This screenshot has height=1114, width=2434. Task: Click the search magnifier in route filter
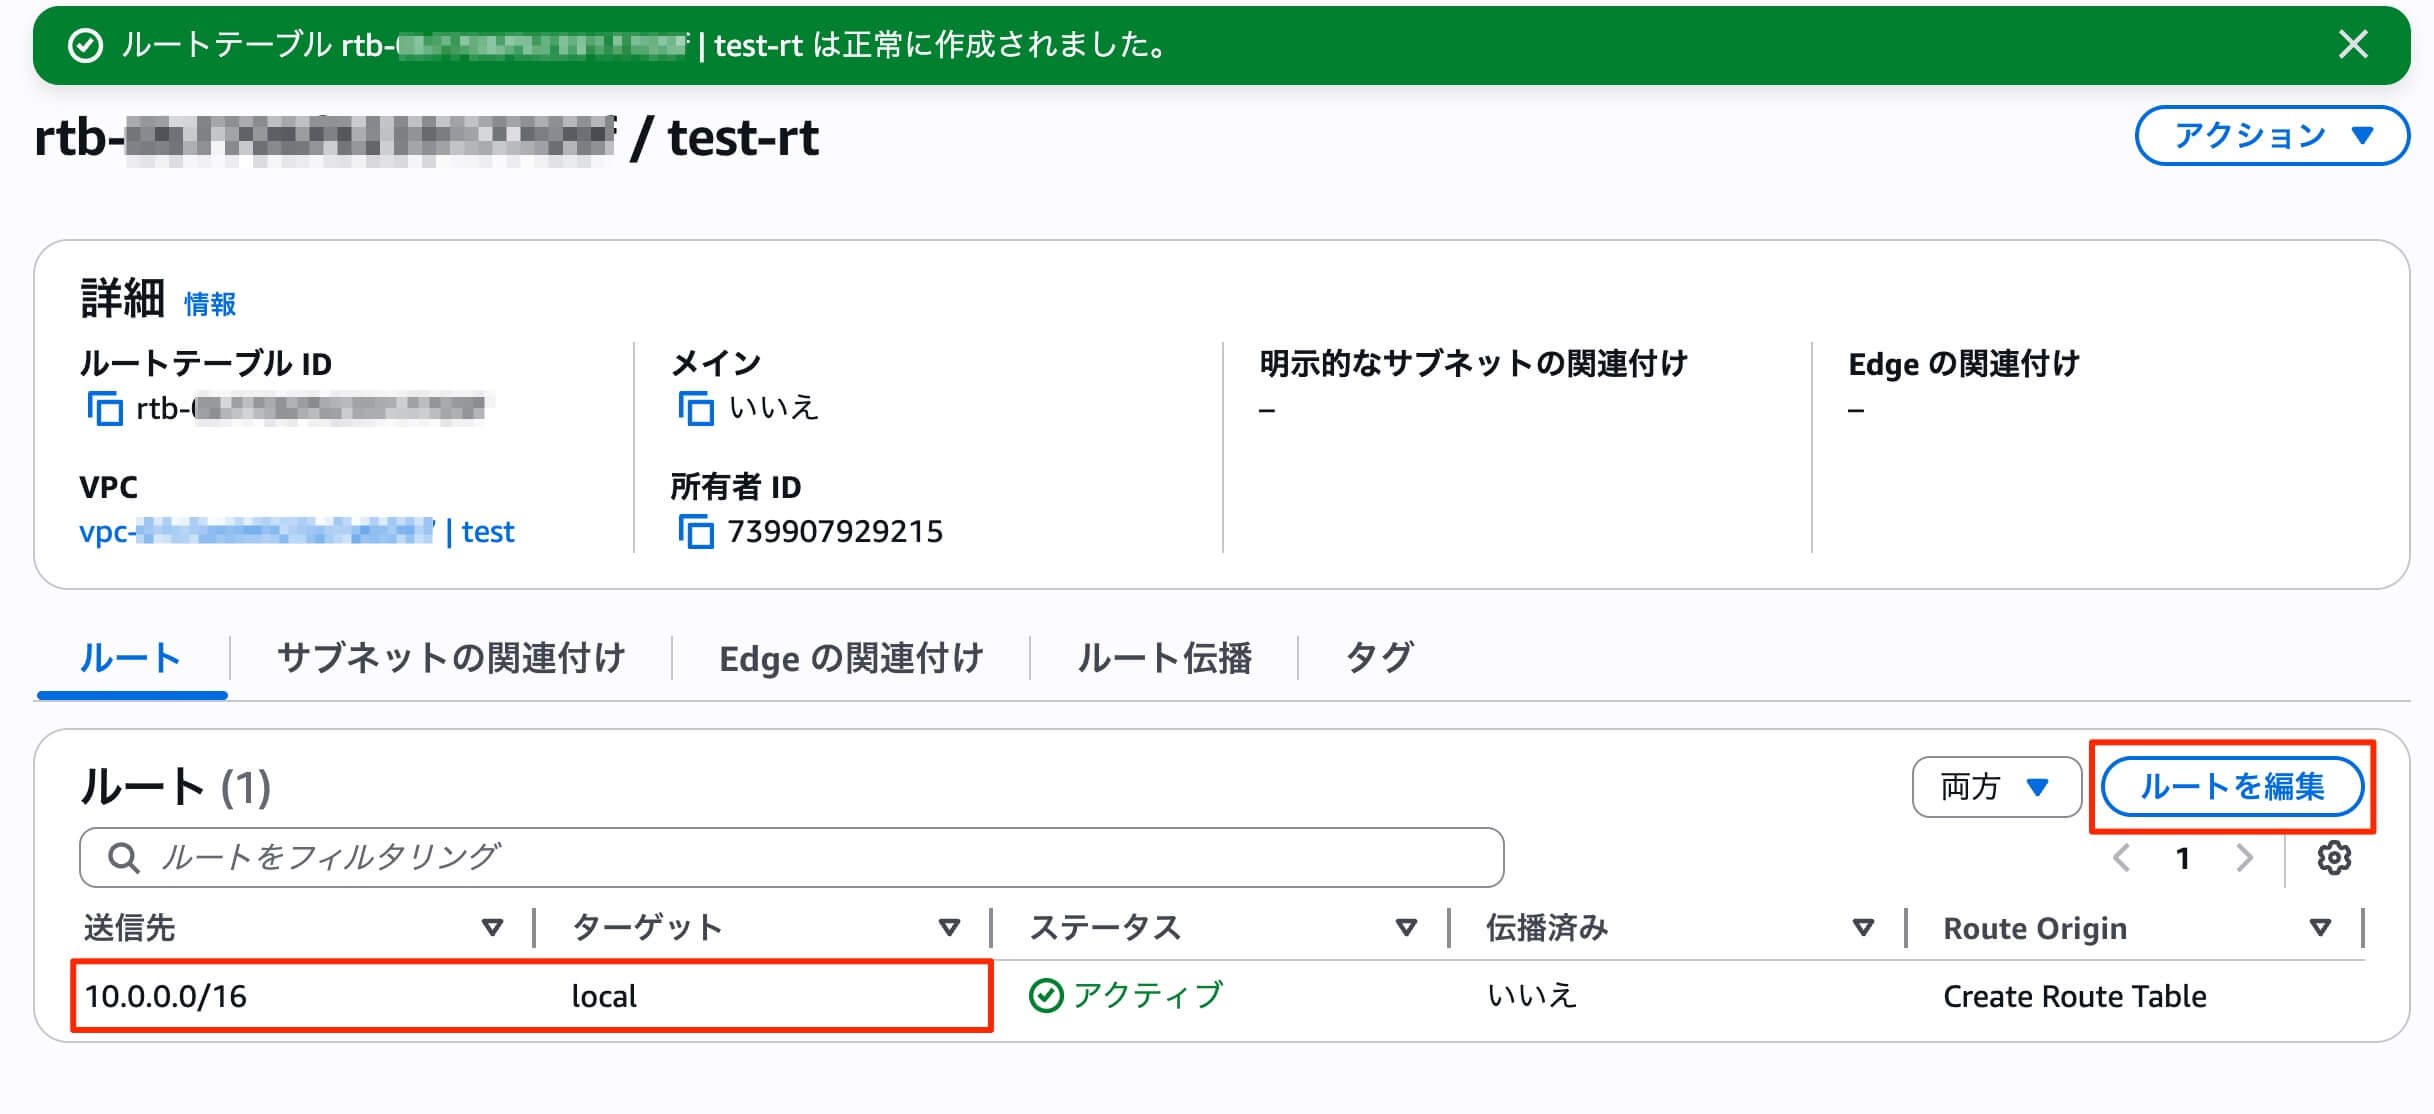pos(124,857)
